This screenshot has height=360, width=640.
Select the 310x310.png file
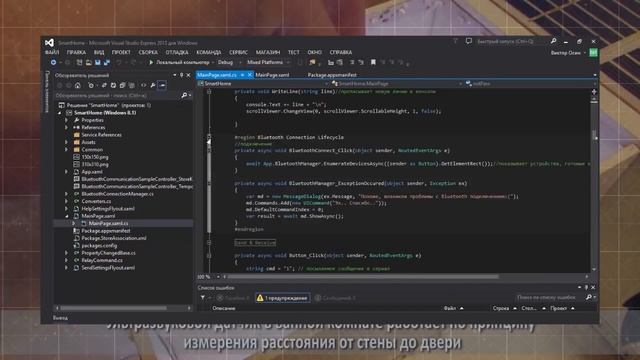point(95,164)
